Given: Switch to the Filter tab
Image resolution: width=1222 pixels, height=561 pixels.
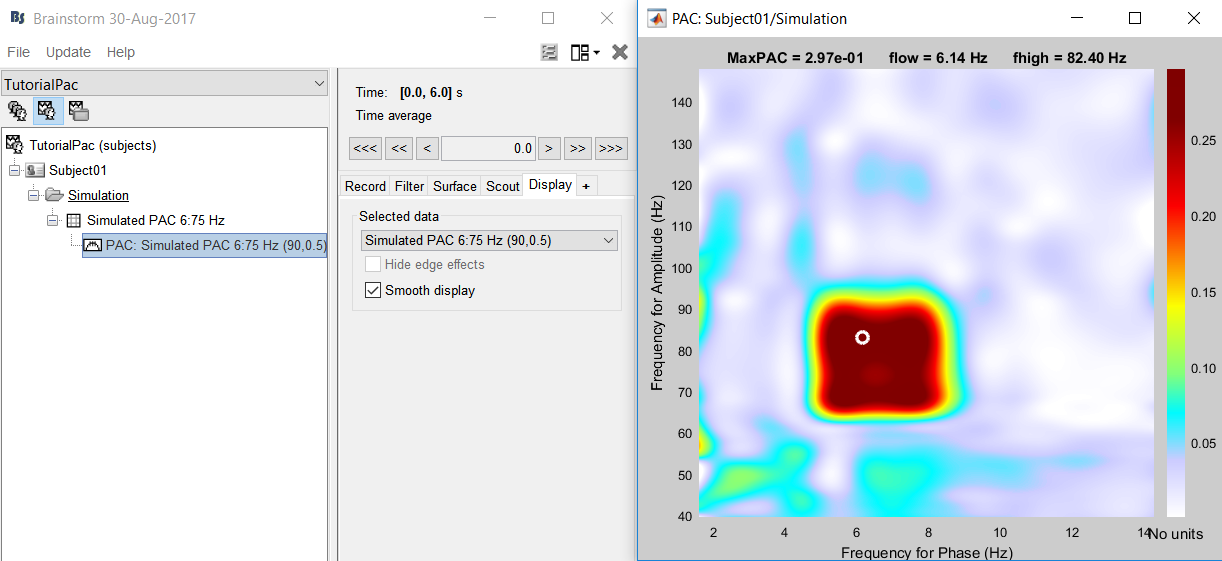Looking at the screenshot, I should (x=409, y=186).
